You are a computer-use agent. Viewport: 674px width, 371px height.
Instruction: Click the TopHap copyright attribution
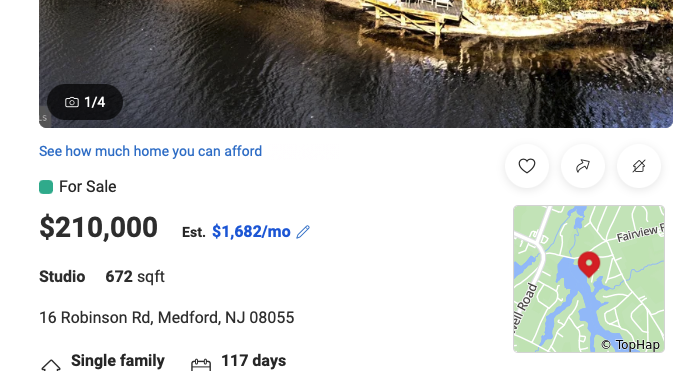tap(630, 345)
